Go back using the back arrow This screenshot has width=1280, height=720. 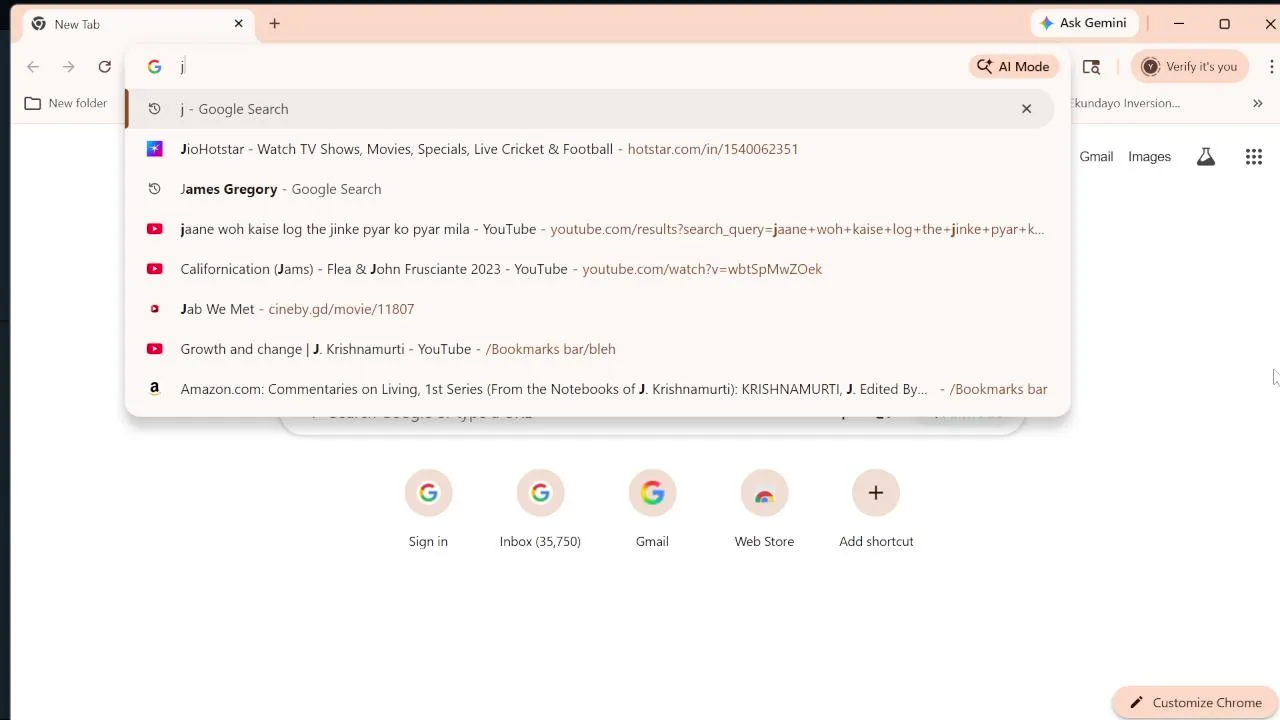click(x=33, y=67)
